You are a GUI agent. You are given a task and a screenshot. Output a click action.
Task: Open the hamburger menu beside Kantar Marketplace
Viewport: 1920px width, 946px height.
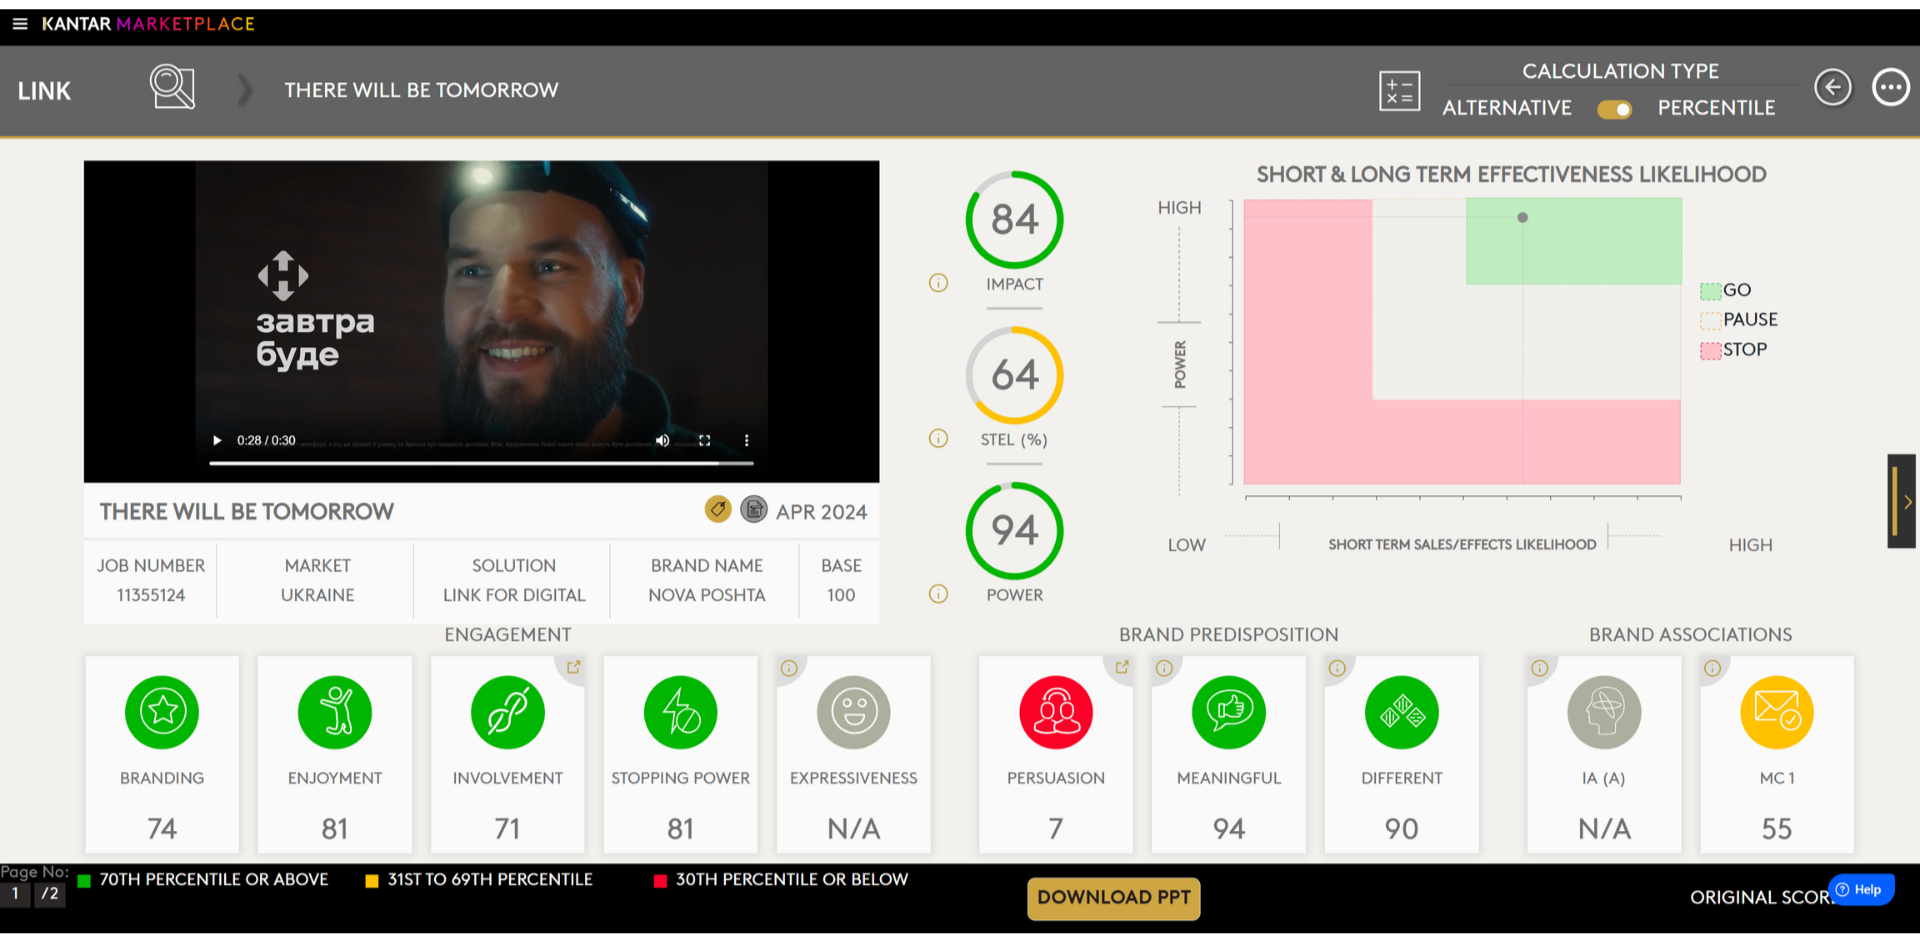coord(20,24)
